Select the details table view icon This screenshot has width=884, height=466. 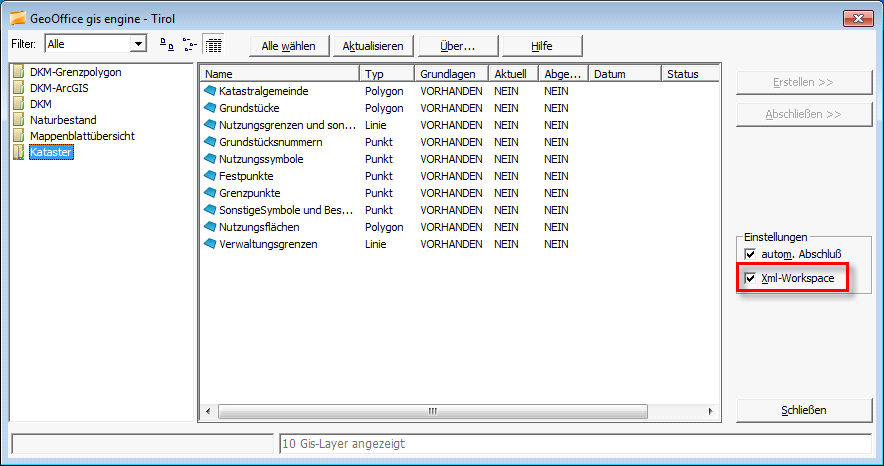pos(213,45)
